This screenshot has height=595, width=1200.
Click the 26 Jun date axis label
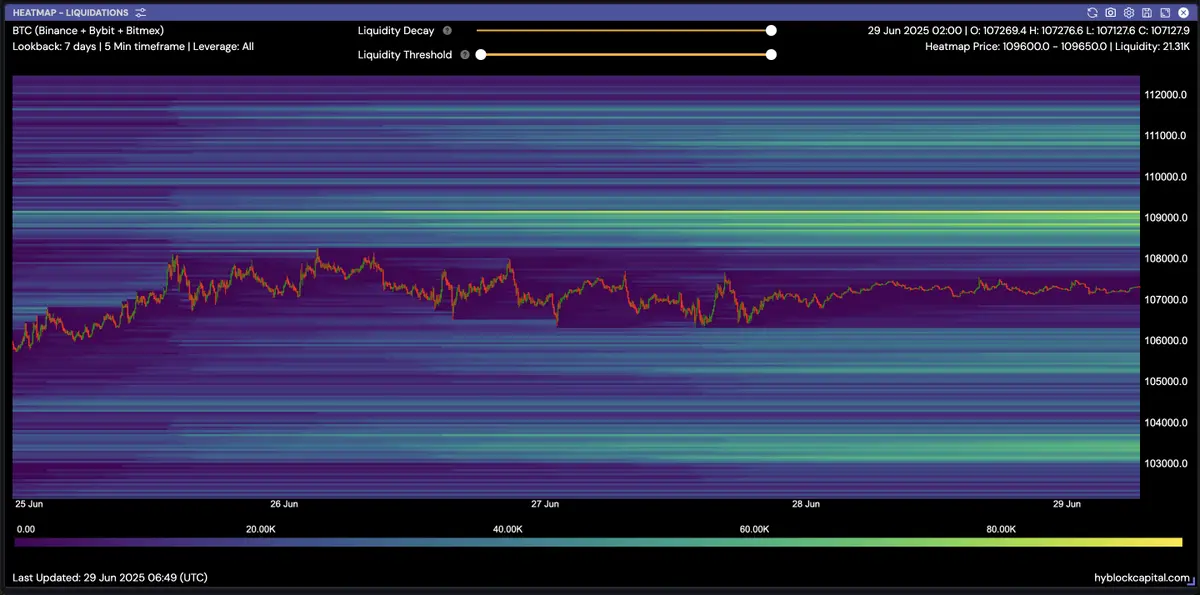click(284, 505)
